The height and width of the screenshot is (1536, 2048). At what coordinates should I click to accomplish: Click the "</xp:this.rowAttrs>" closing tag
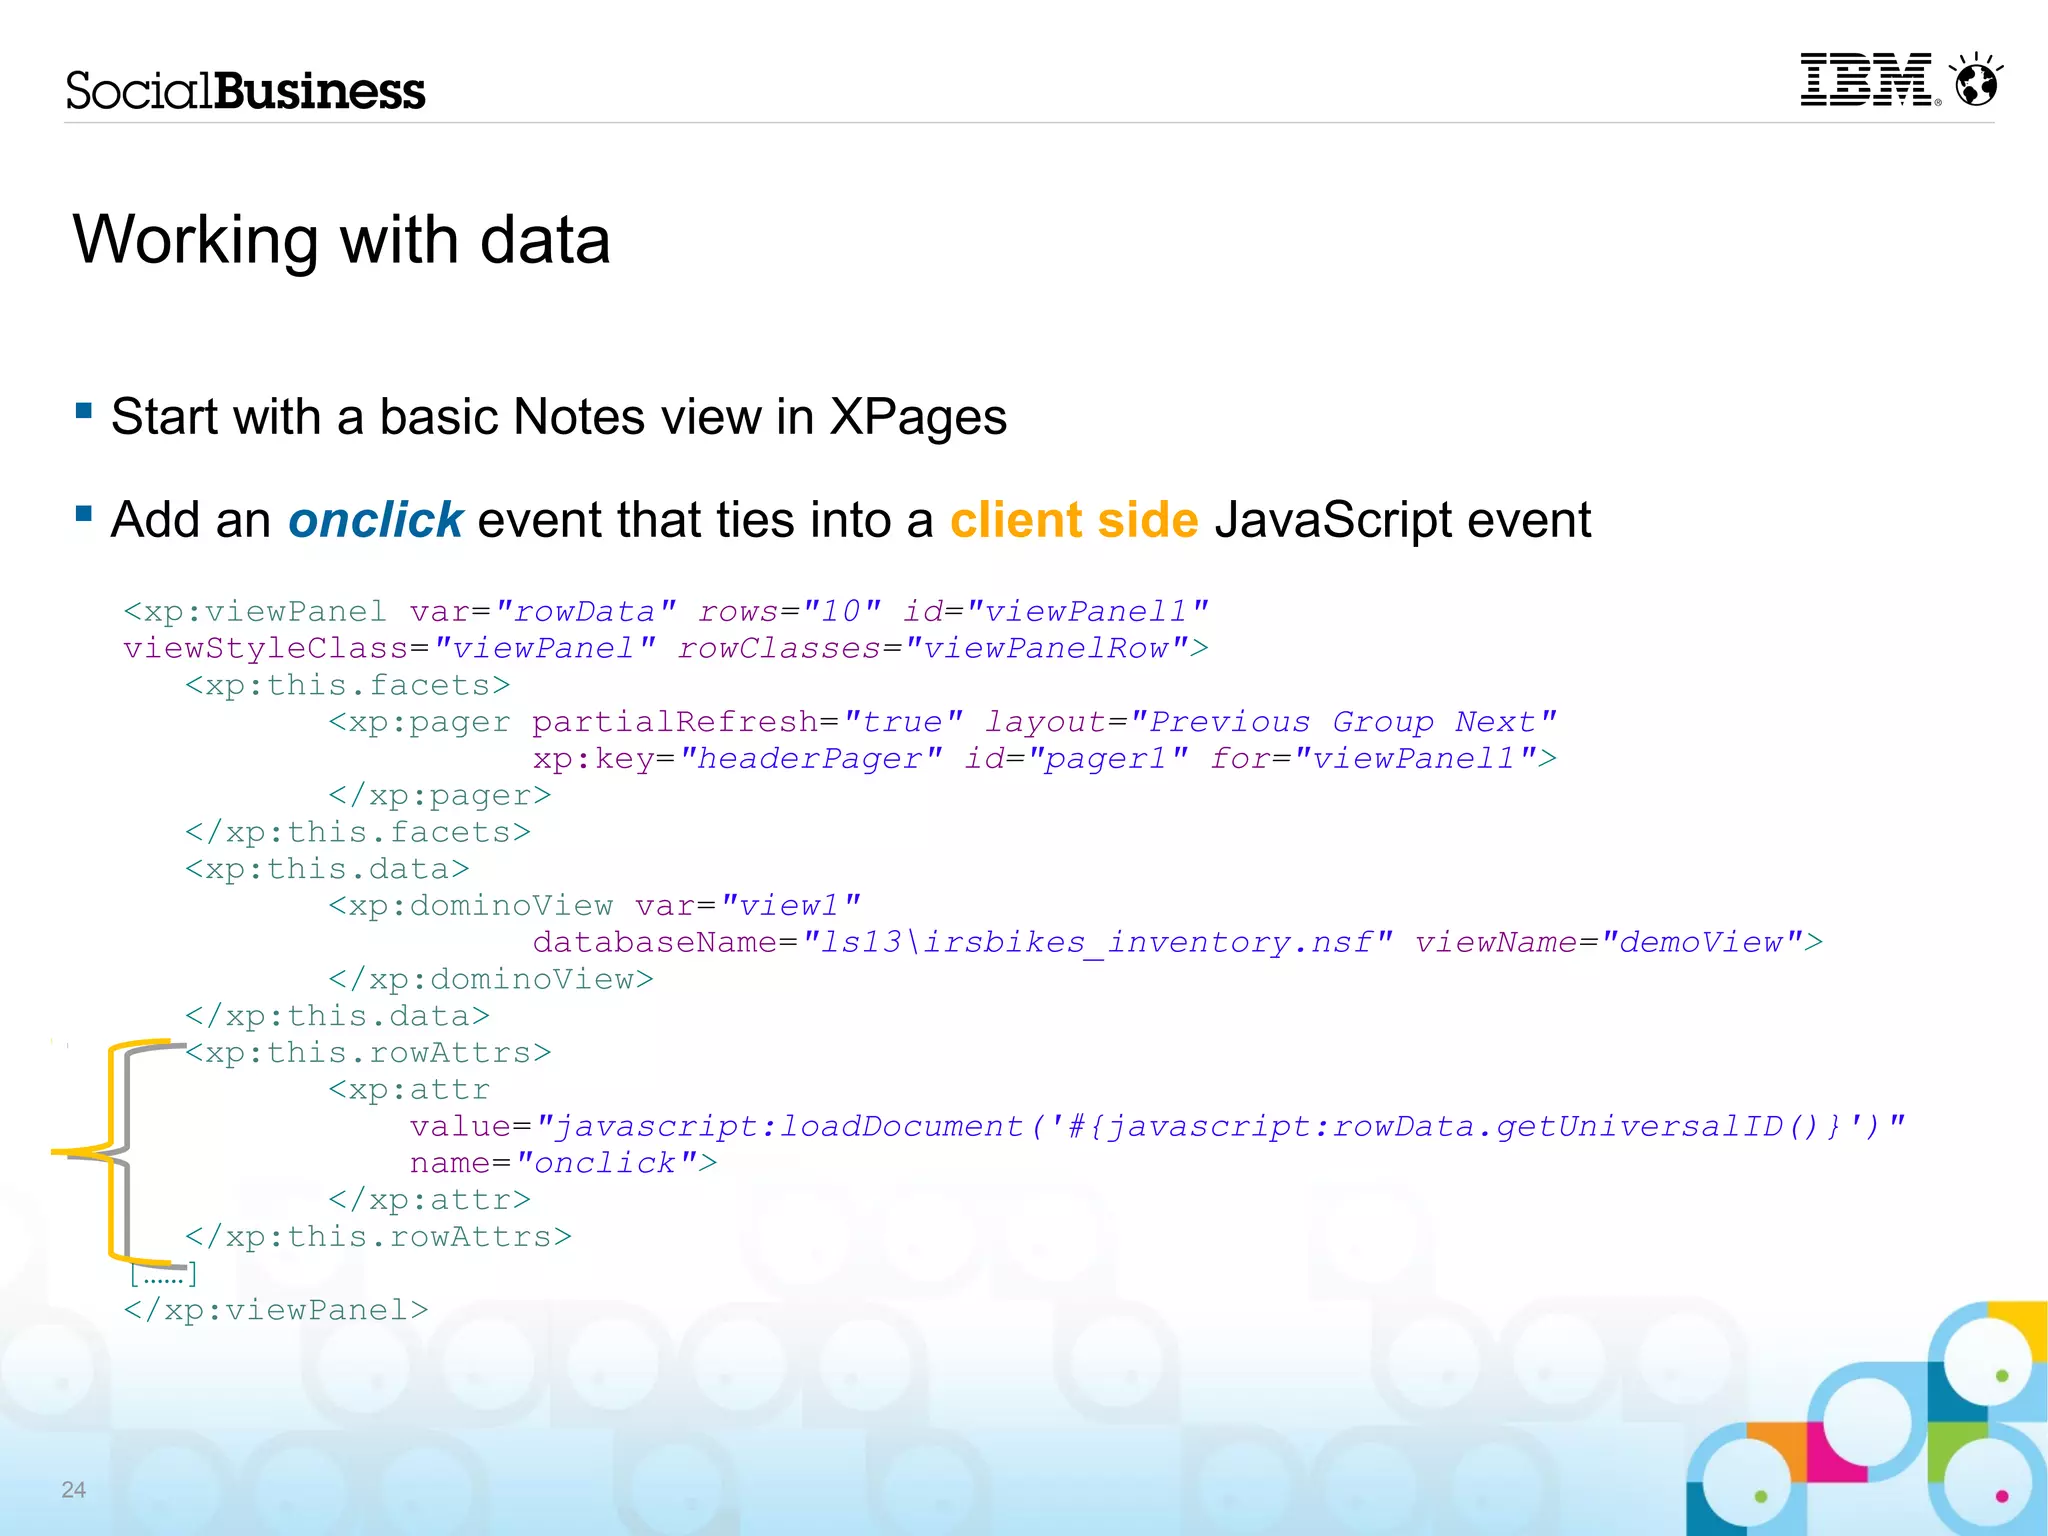point(379,1237)
